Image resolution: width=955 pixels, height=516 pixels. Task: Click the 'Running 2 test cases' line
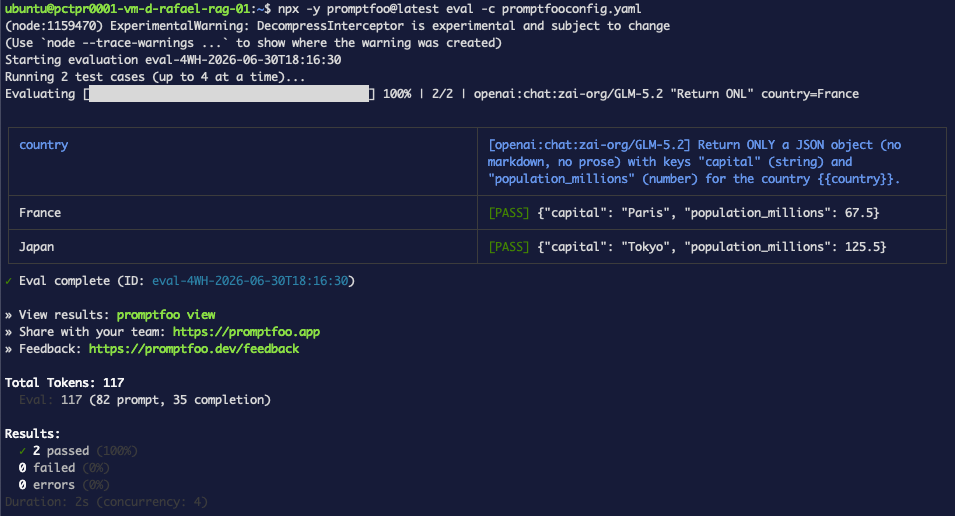point(155,77)
